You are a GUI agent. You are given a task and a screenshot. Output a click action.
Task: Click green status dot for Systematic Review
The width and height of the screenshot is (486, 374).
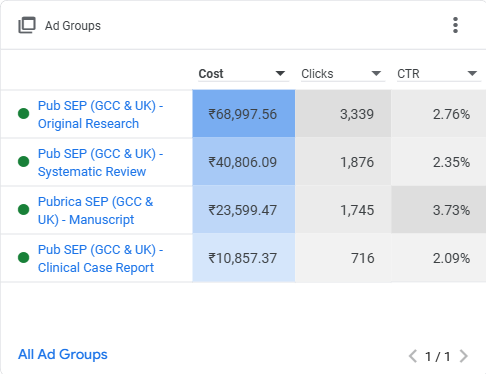point(24,162)
